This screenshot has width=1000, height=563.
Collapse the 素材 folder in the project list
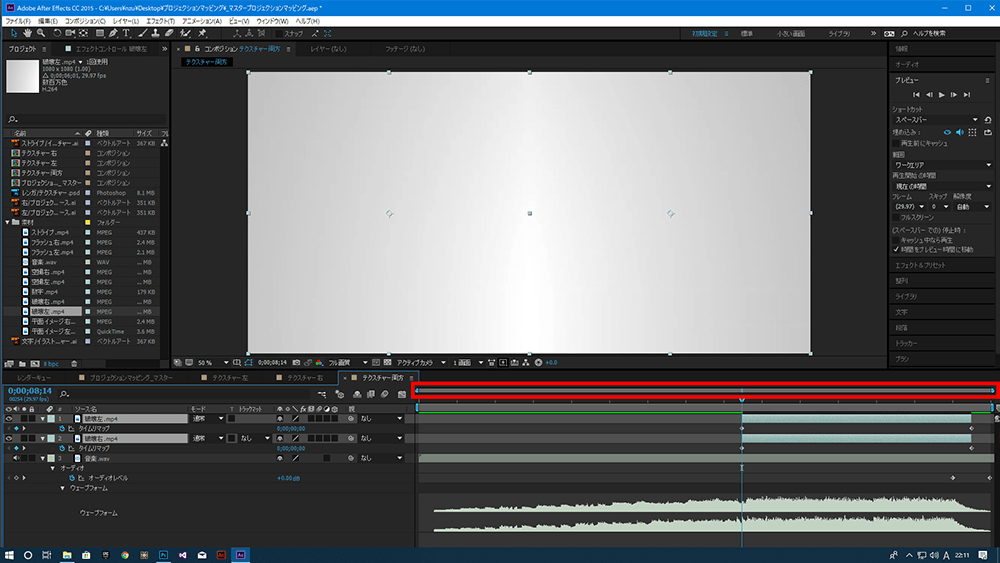[9, 222]
